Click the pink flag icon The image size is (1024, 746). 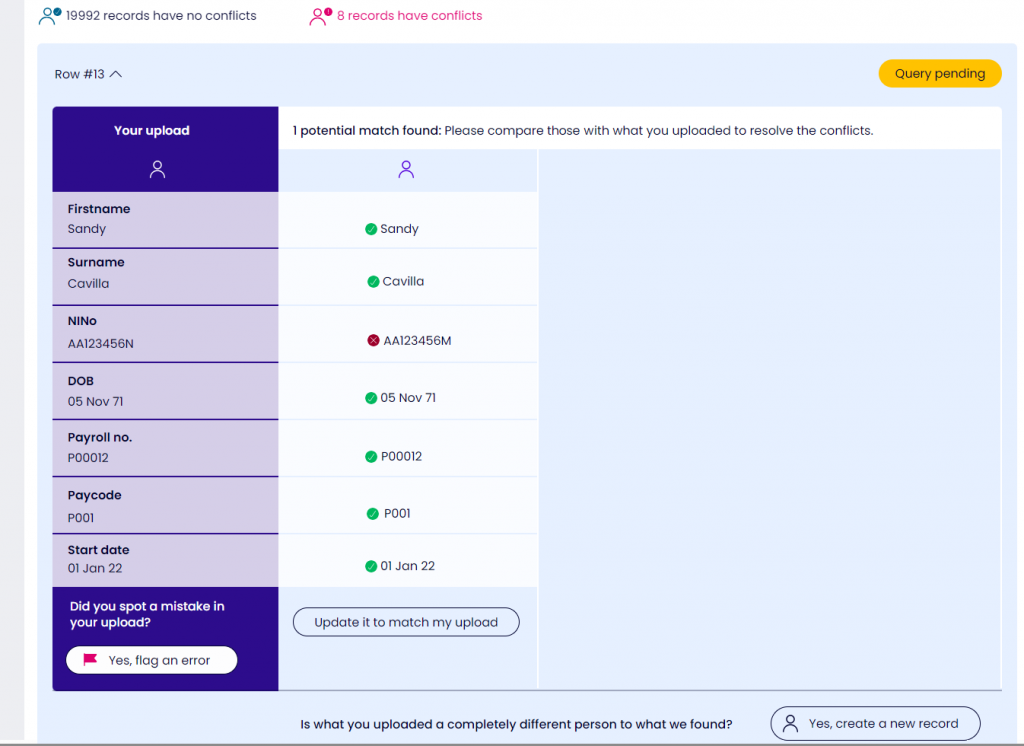point(90,660)
